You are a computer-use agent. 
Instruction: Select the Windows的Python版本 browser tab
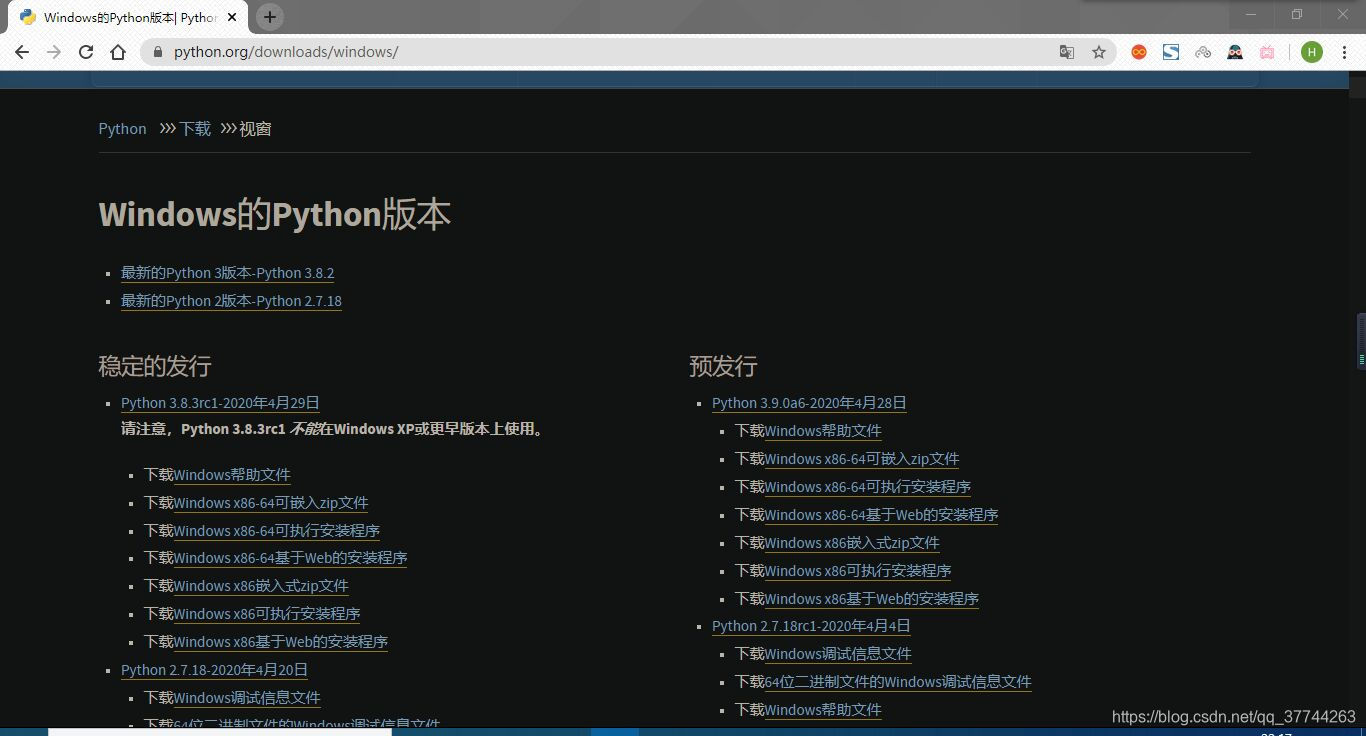[x=120, y=16]
